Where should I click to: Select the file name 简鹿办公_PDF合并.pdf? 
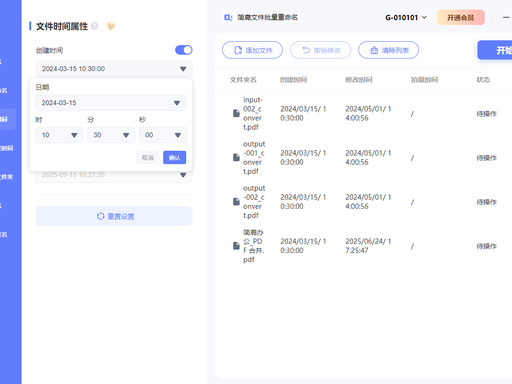253,246
